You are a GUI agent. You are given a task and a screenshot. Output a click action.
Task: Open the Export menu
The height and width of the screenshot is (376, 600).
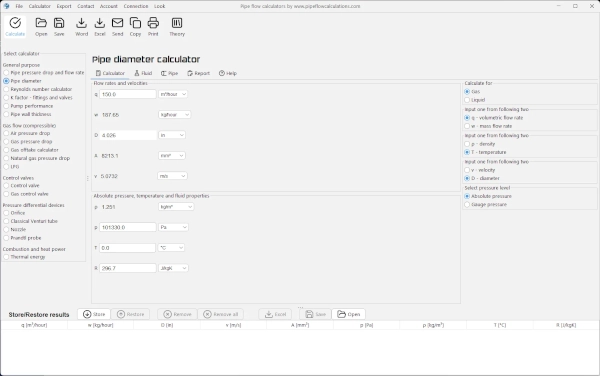coord(64,6)
